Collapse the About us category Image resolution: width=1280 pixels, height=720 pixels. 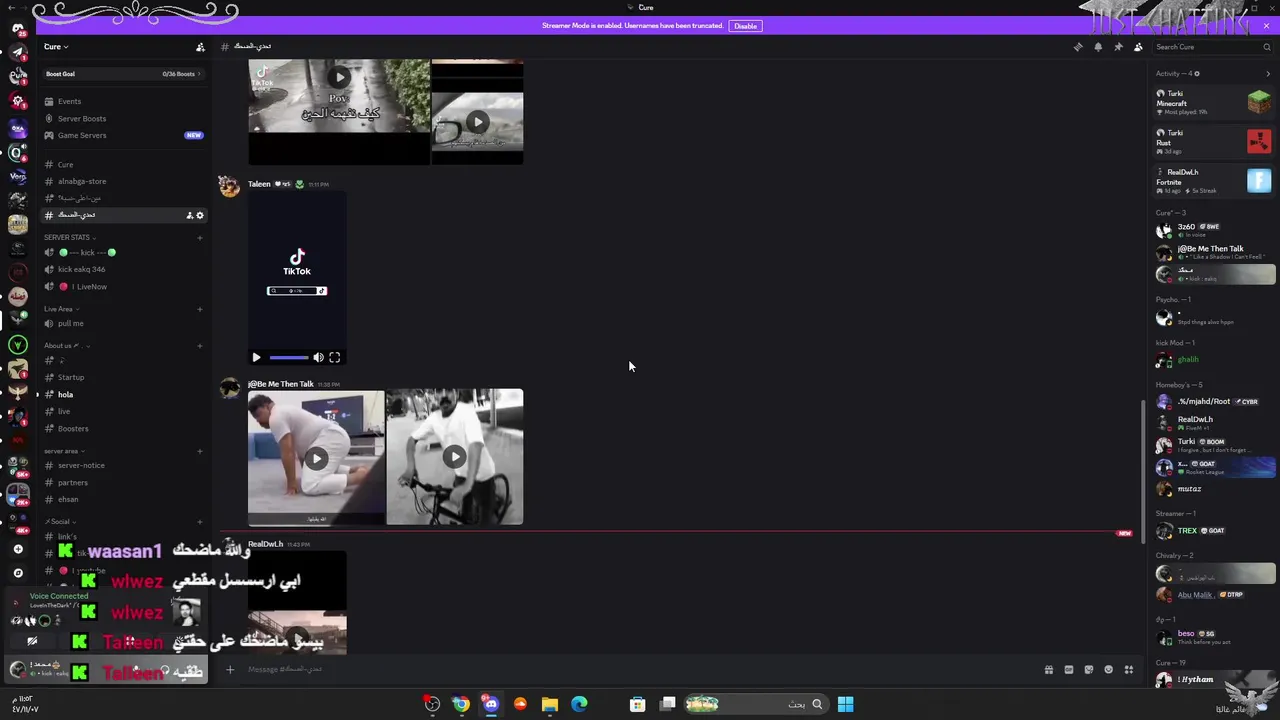(65, 345)
